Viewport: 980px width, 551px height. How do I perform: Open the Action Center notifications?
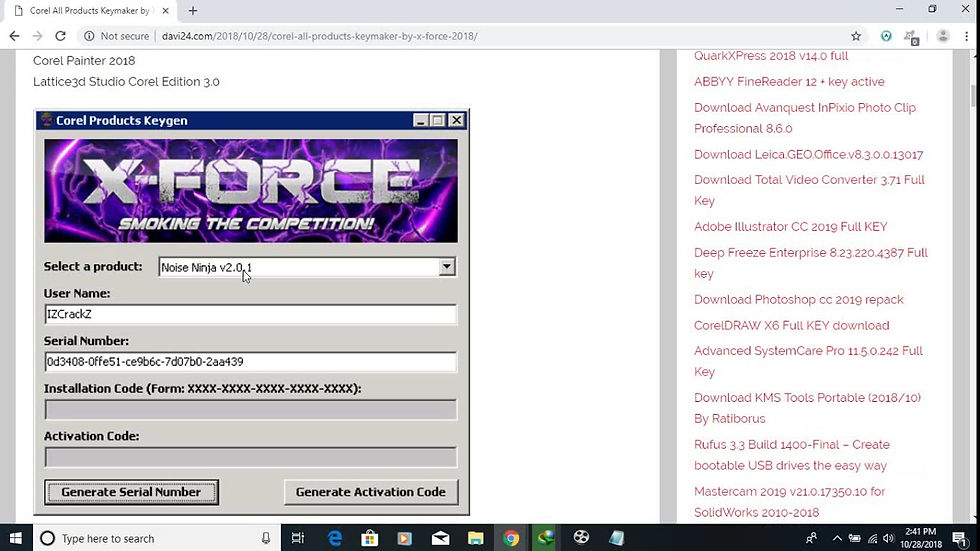pos(959,538)
